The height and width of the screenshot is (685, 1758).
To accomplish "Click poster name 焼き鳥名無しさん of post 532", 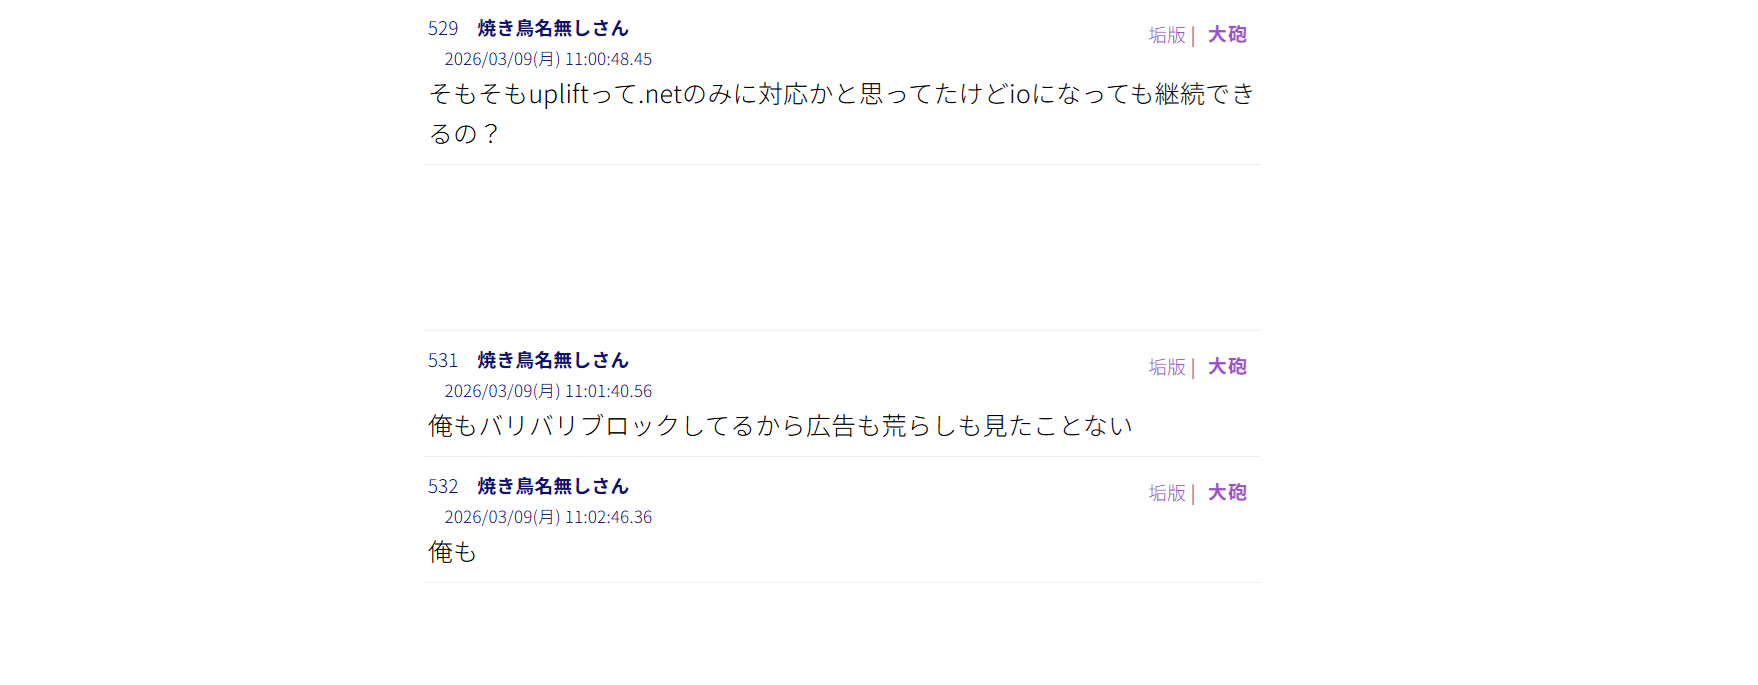I will pyautogui.click(x=553, y=487).
